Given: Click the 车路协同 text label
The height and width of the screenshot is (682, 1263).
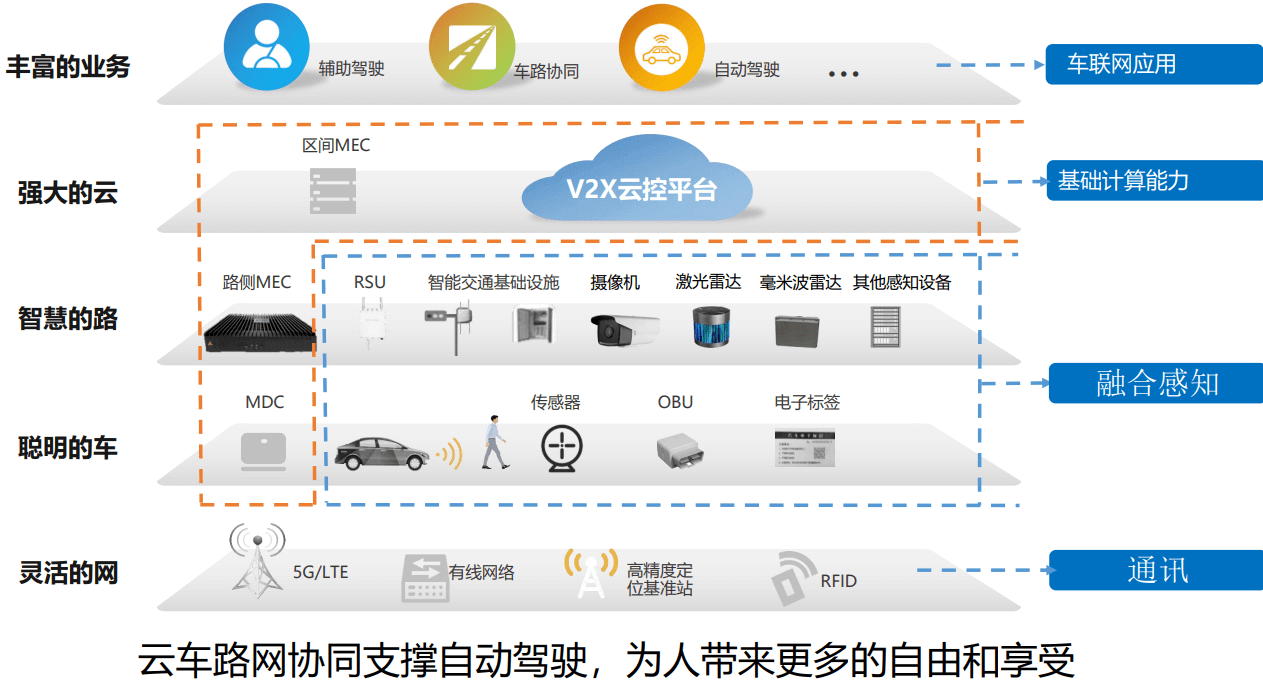Looking at the screenshot, I should point(546,71).
